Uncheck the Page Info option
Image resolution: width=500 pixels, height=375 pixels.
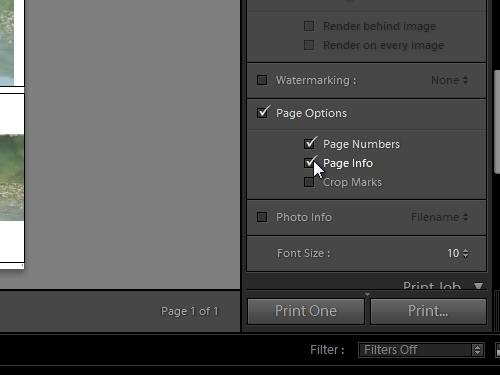click(309, 163)
